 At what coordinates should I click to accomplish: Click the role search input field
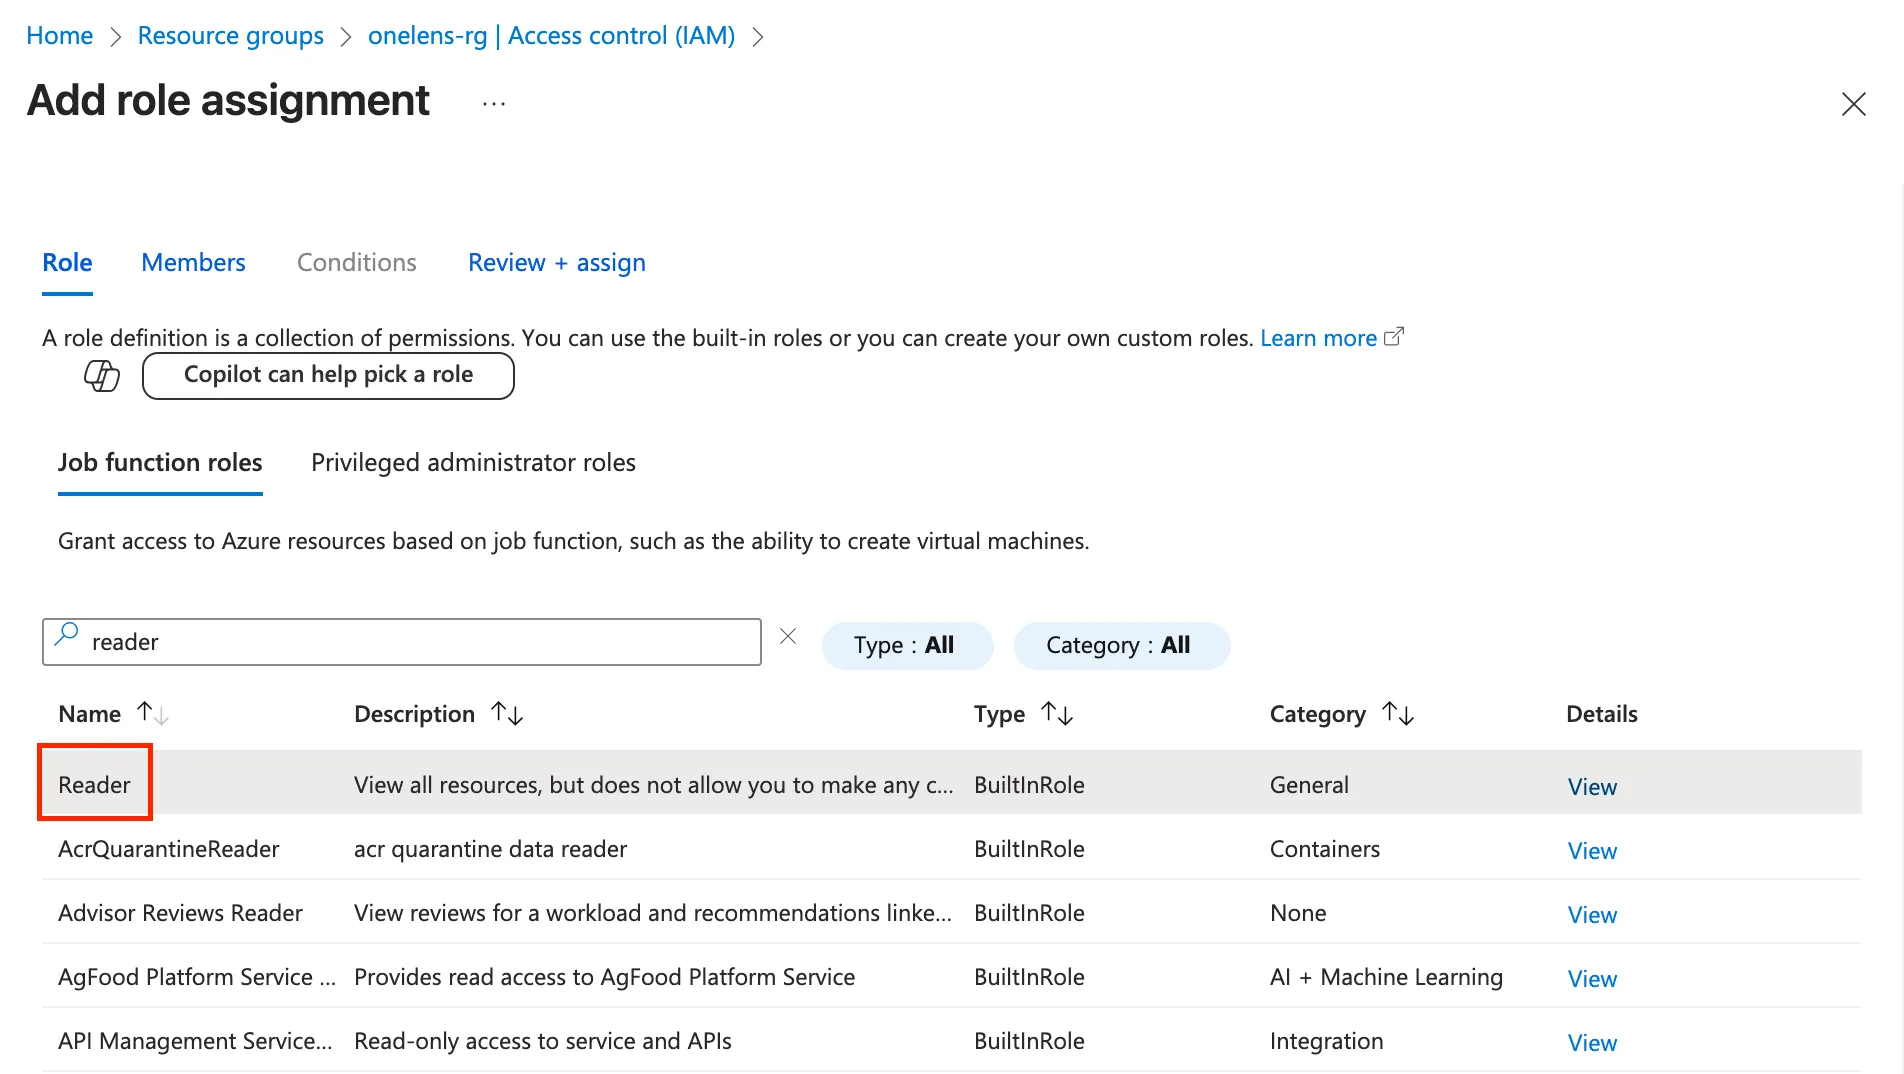click(x=420, y=642)
